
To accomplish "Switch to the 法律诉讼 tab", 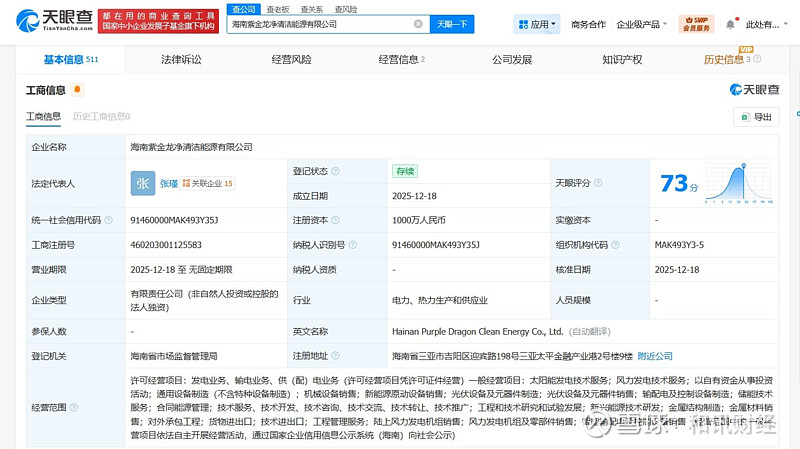I will click(x=181, y=60).
